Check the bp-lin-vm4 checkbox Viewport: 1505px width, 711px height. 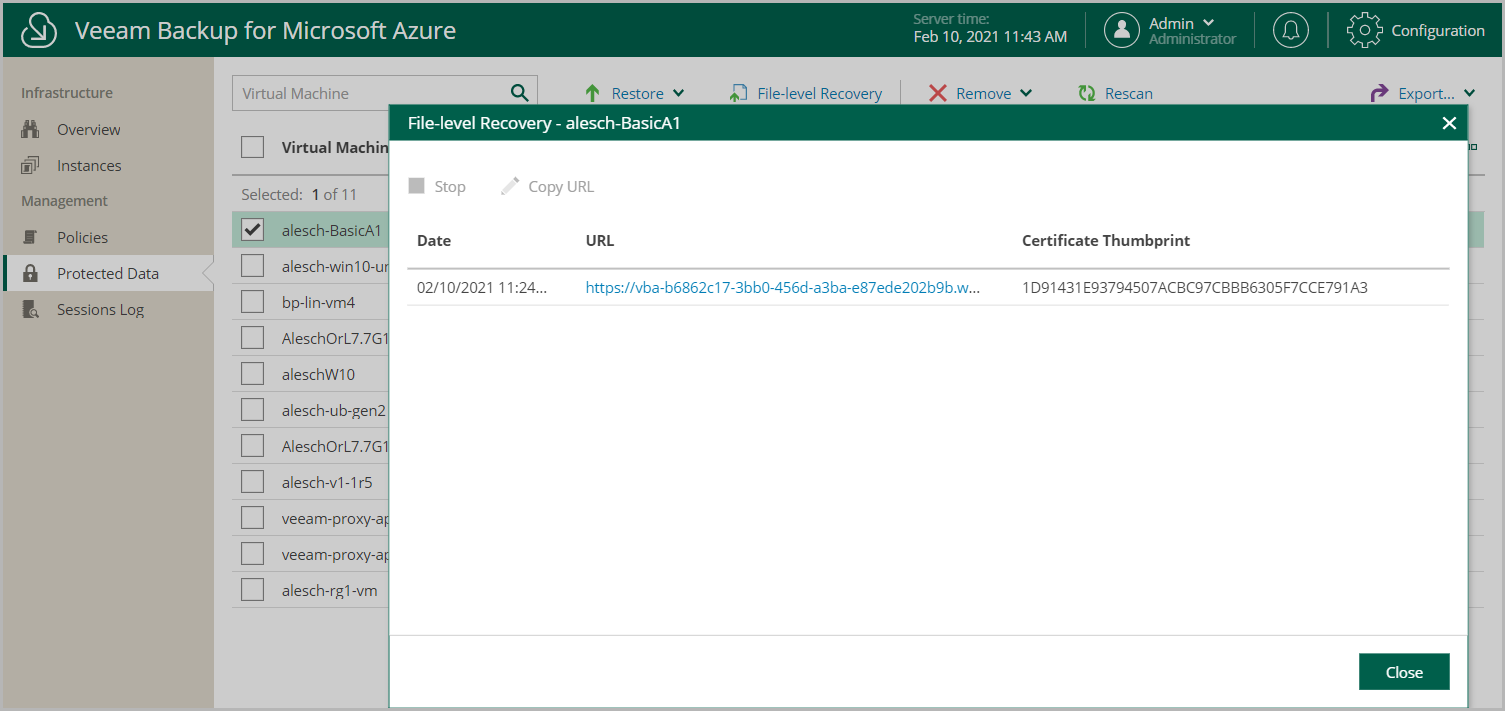(x=253, y=302)
